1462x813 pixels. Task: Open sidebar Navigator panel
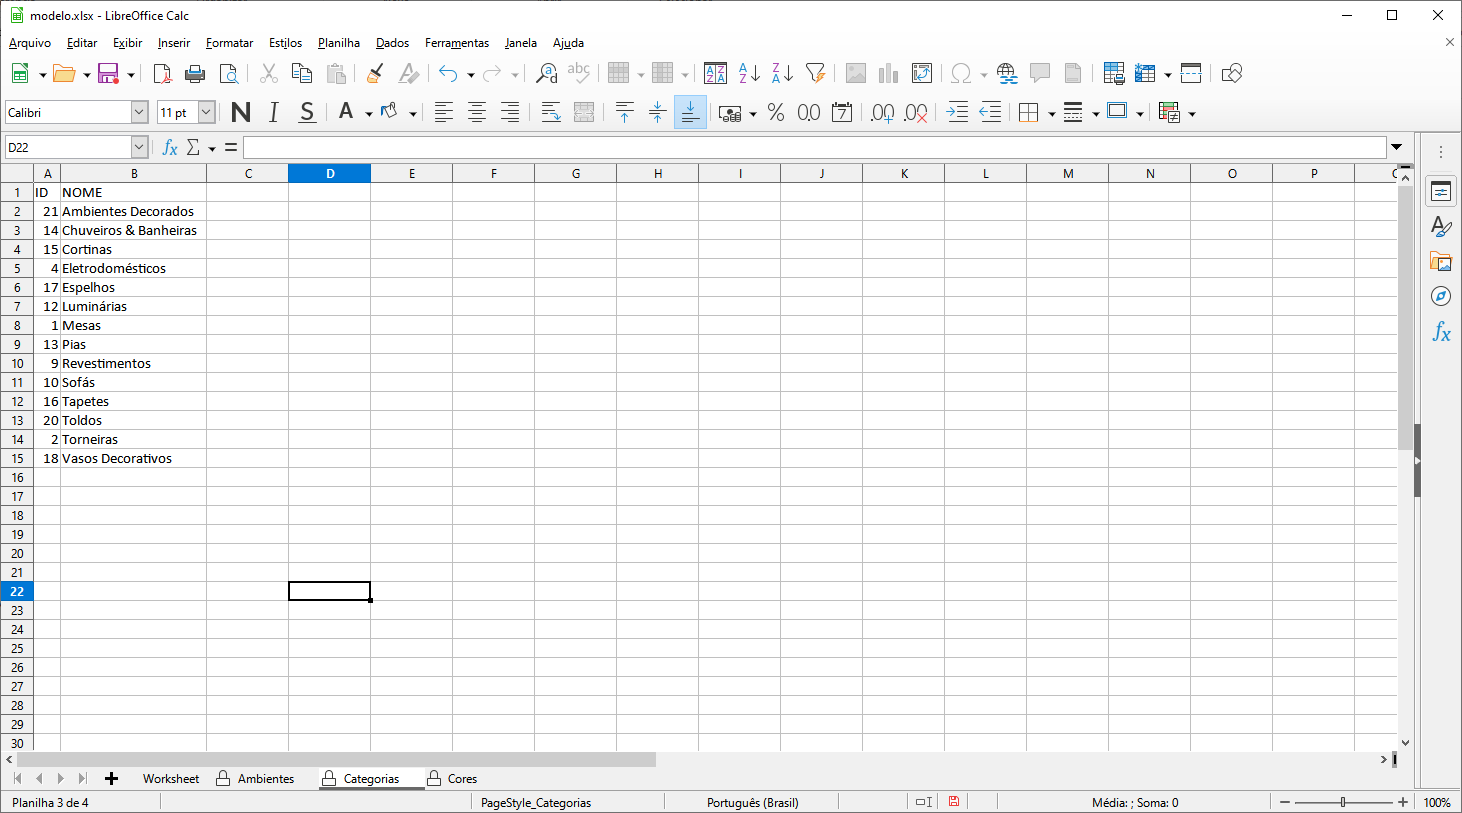click(1441, 296)
